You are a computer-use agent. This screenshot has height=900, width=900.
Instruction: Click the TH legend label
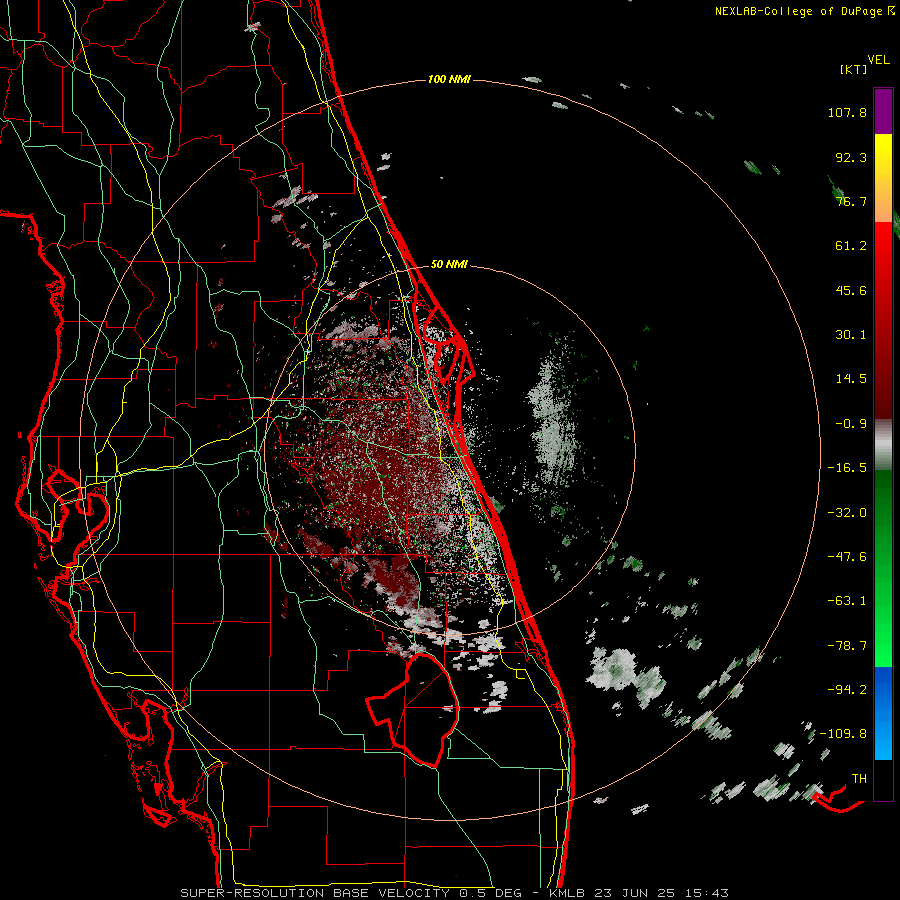[x=859, y=779]
